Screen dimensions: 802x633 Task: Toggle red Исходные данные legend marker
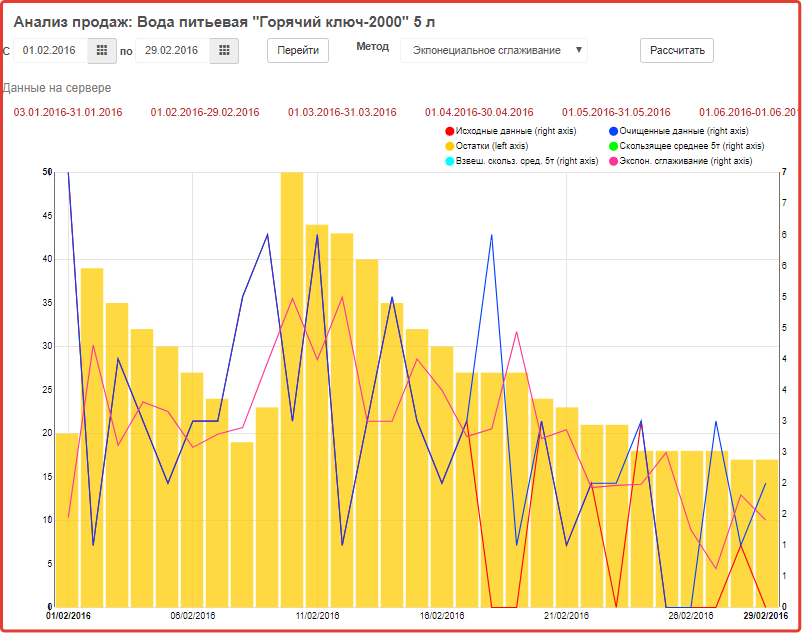point(450,131)
